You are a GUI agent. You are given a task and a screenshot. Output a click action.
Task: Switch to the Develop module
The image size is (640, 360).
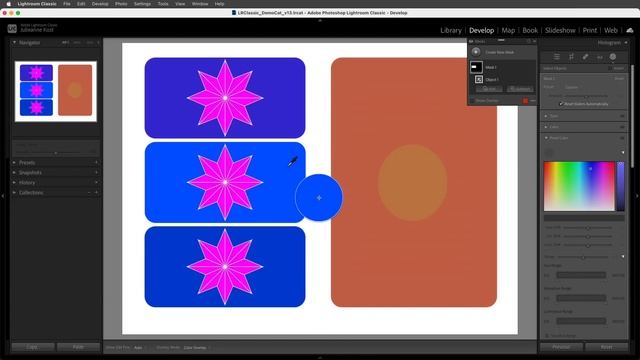pos(481,30)
